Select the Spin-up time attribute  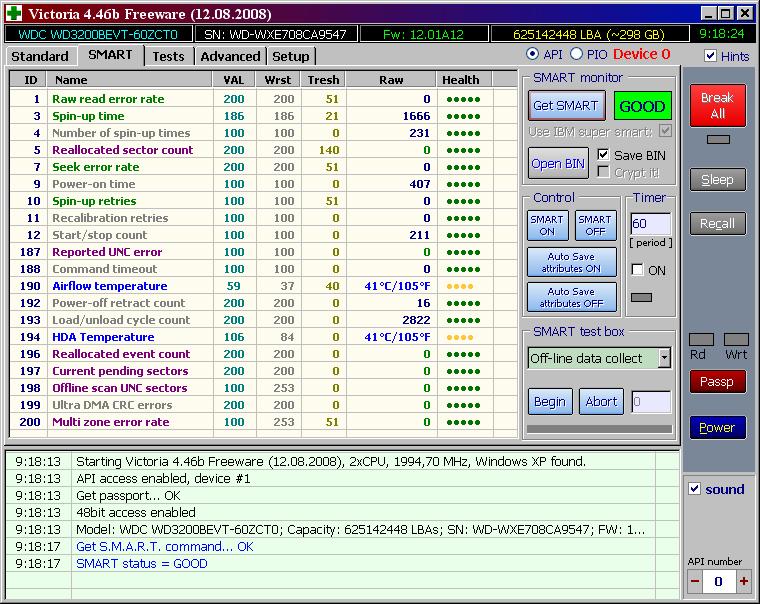click(x=263, y=116)
